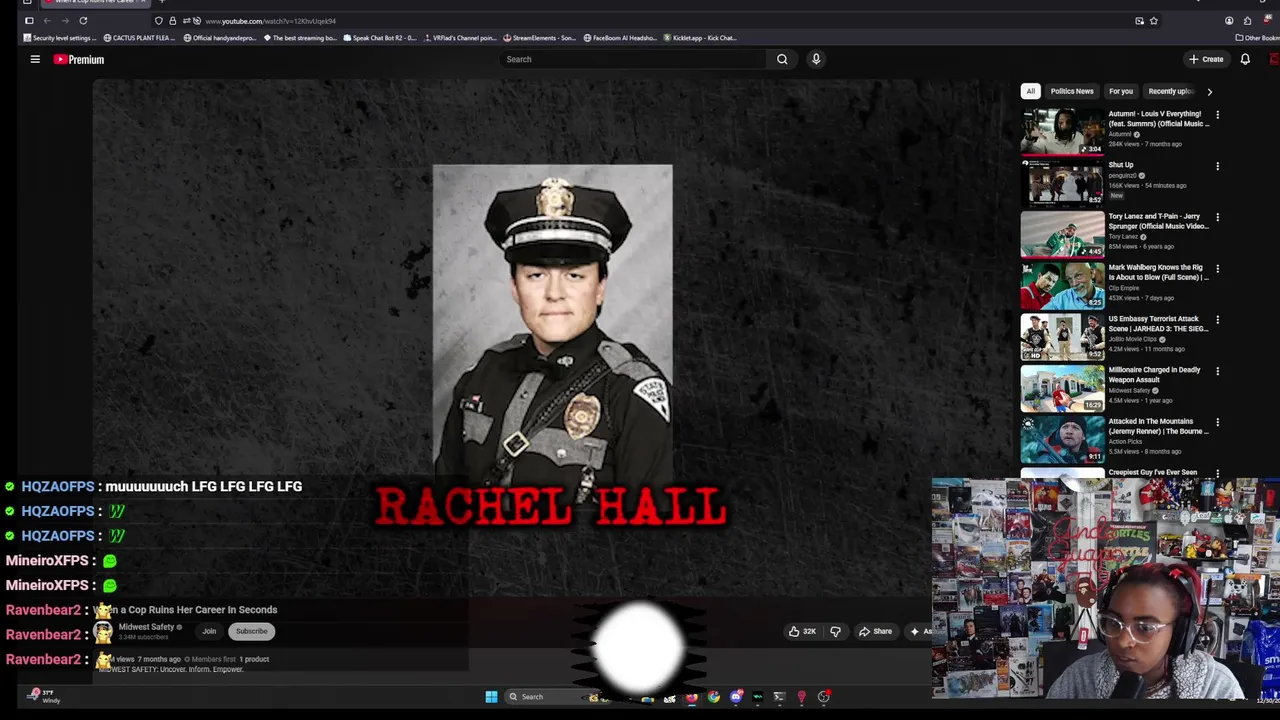Viewport: 1280px width, 720px height.
Task: Click the Subscribe button
Action: pyautogui.click(x=252, y=631)
